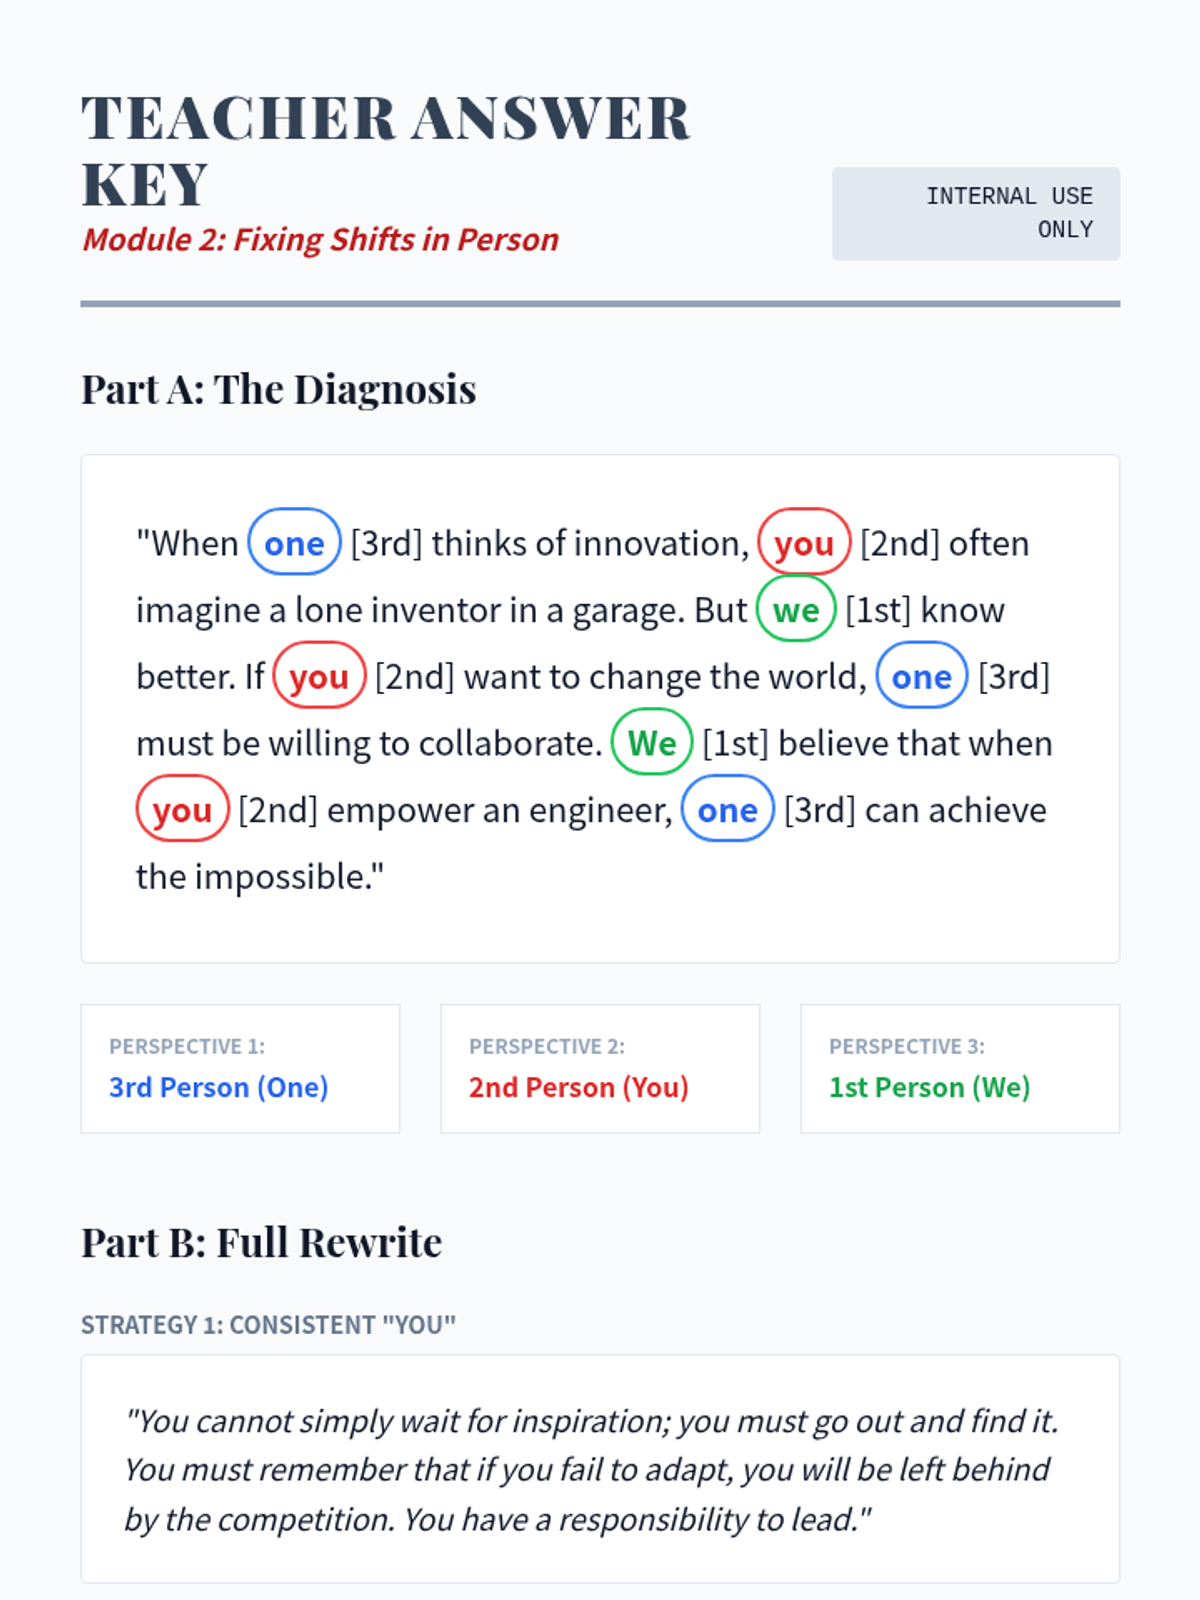Select circled "you" before "empower an engineer"

[x=183, y=810]
